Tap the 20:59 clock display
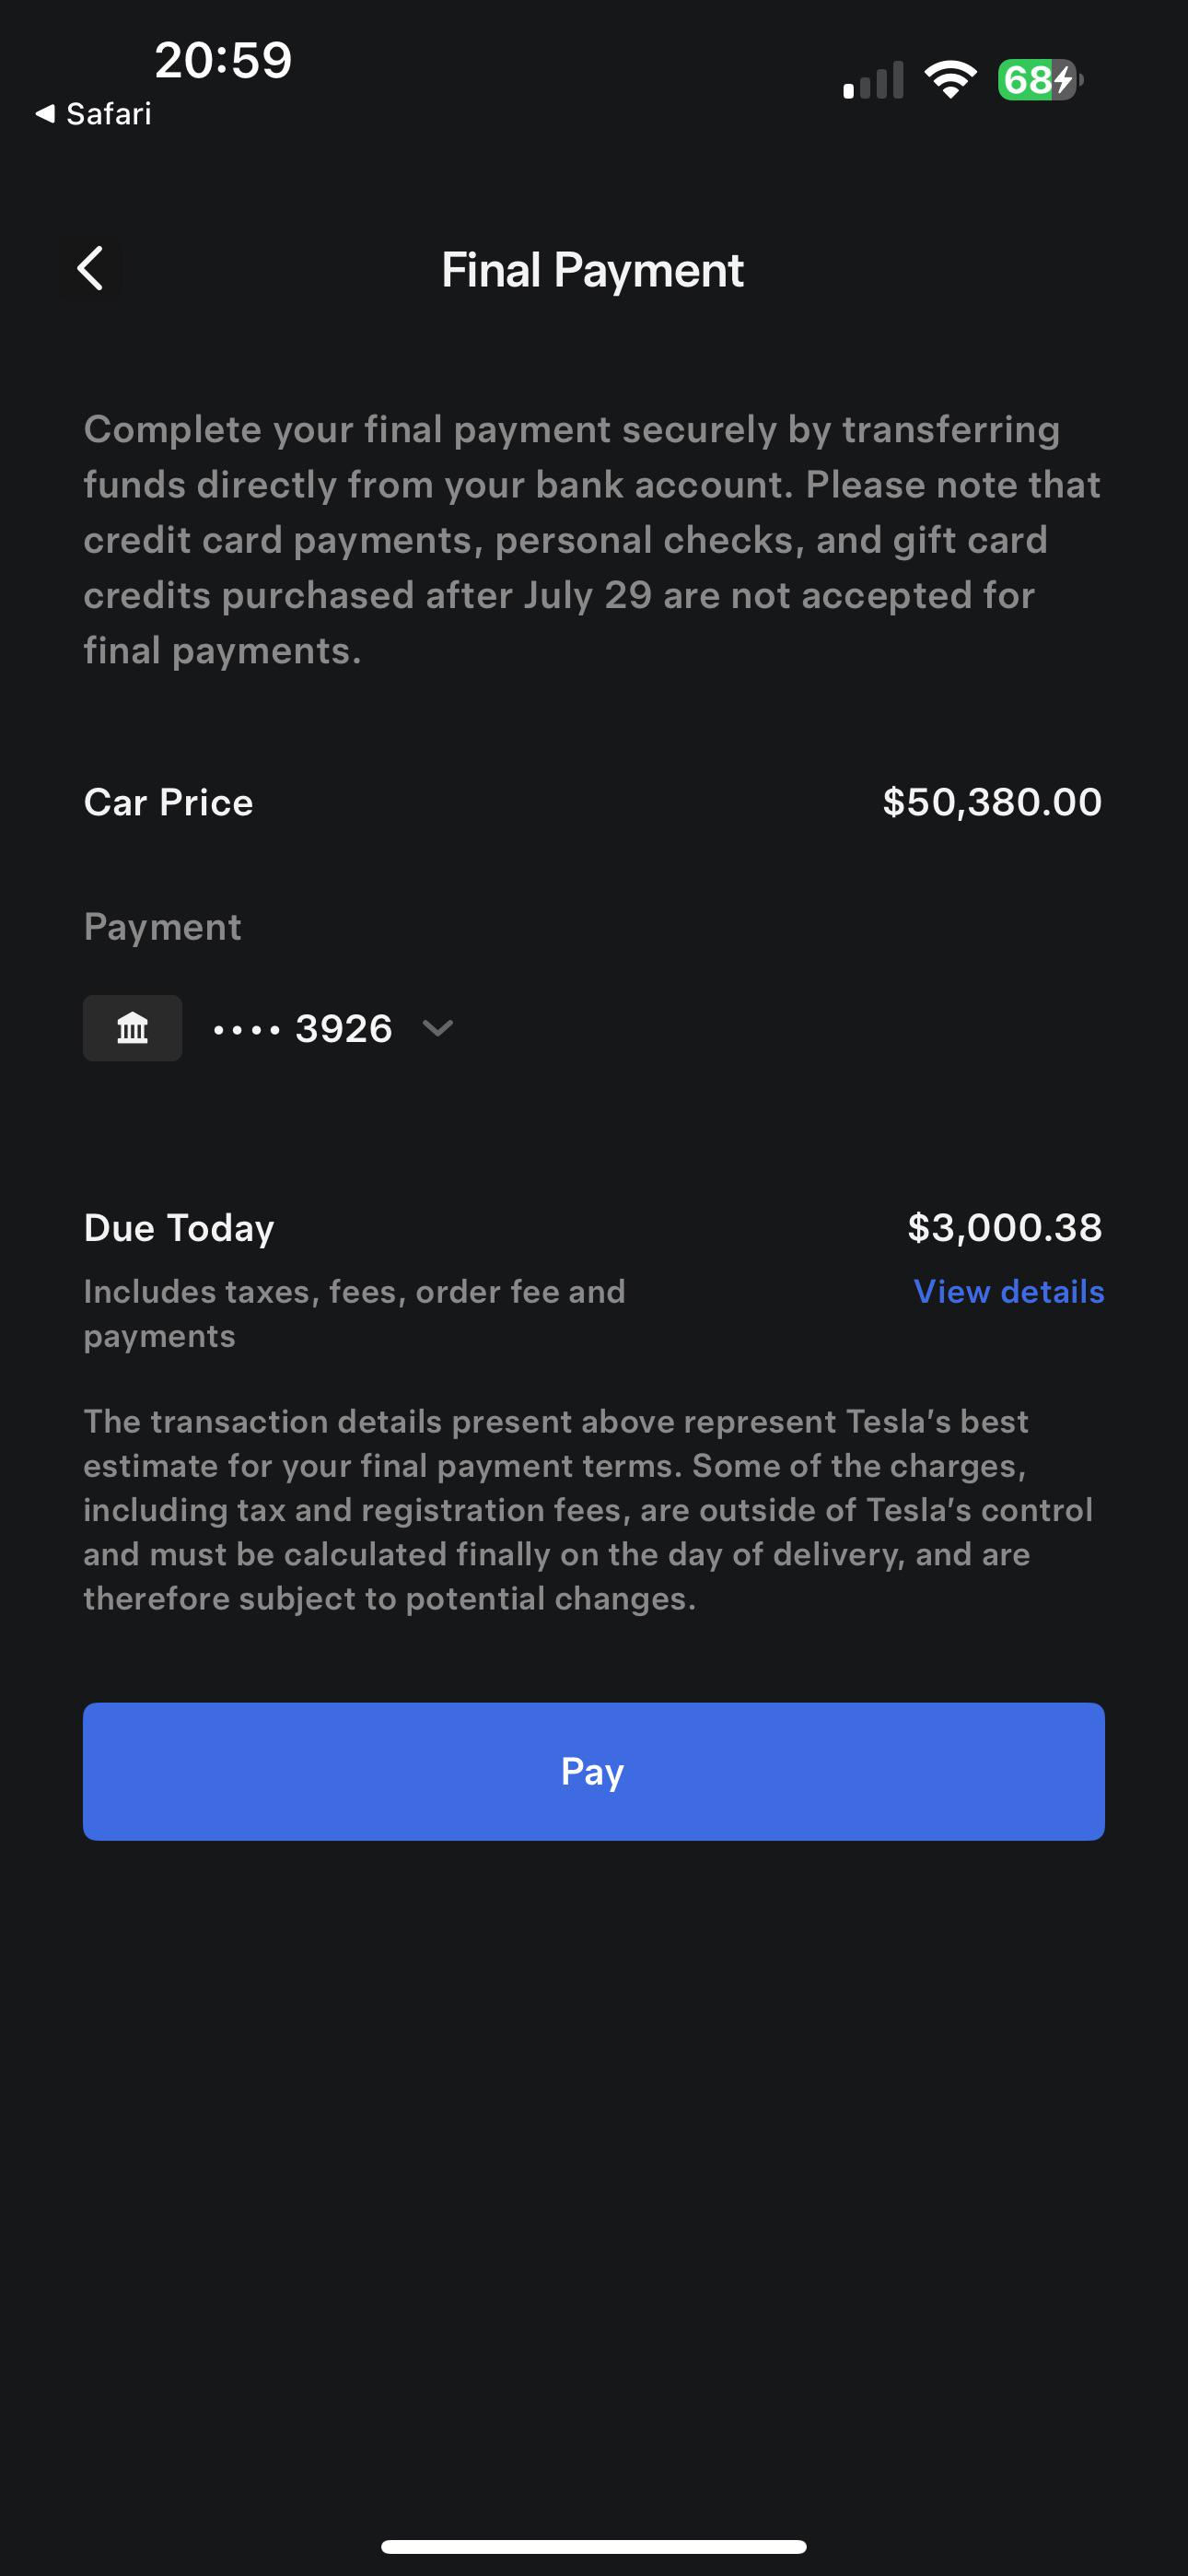The height and width of the screenshot is (2576, 1188). point(223,60)
